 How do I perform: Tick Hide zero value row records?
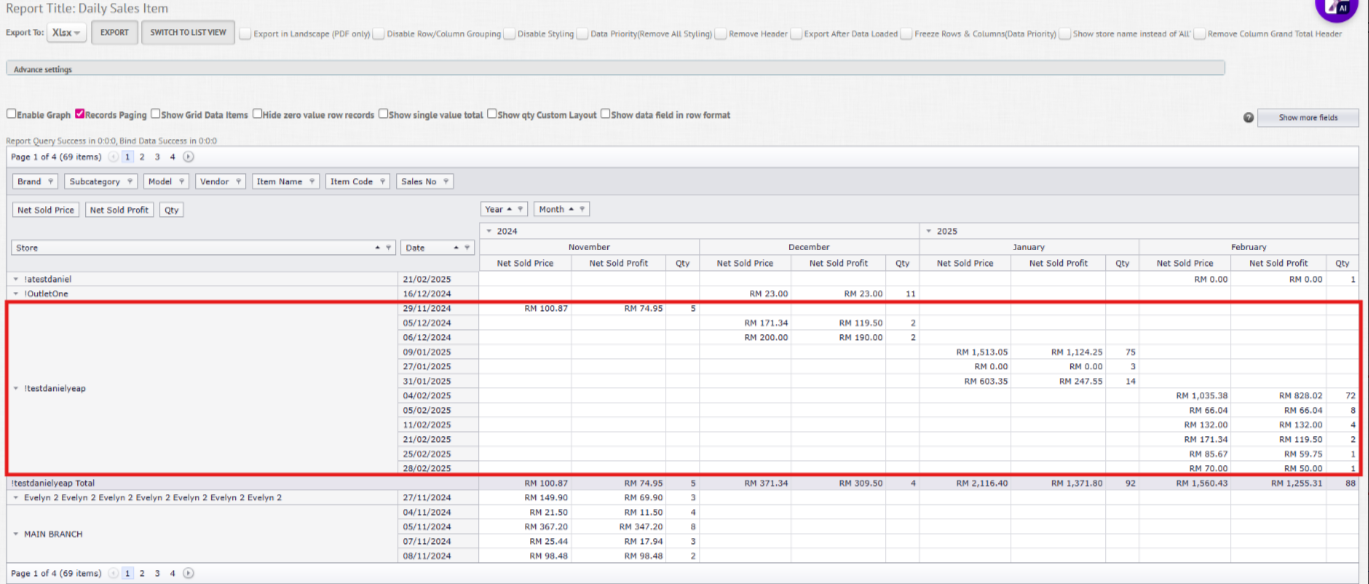click(257, 115)
